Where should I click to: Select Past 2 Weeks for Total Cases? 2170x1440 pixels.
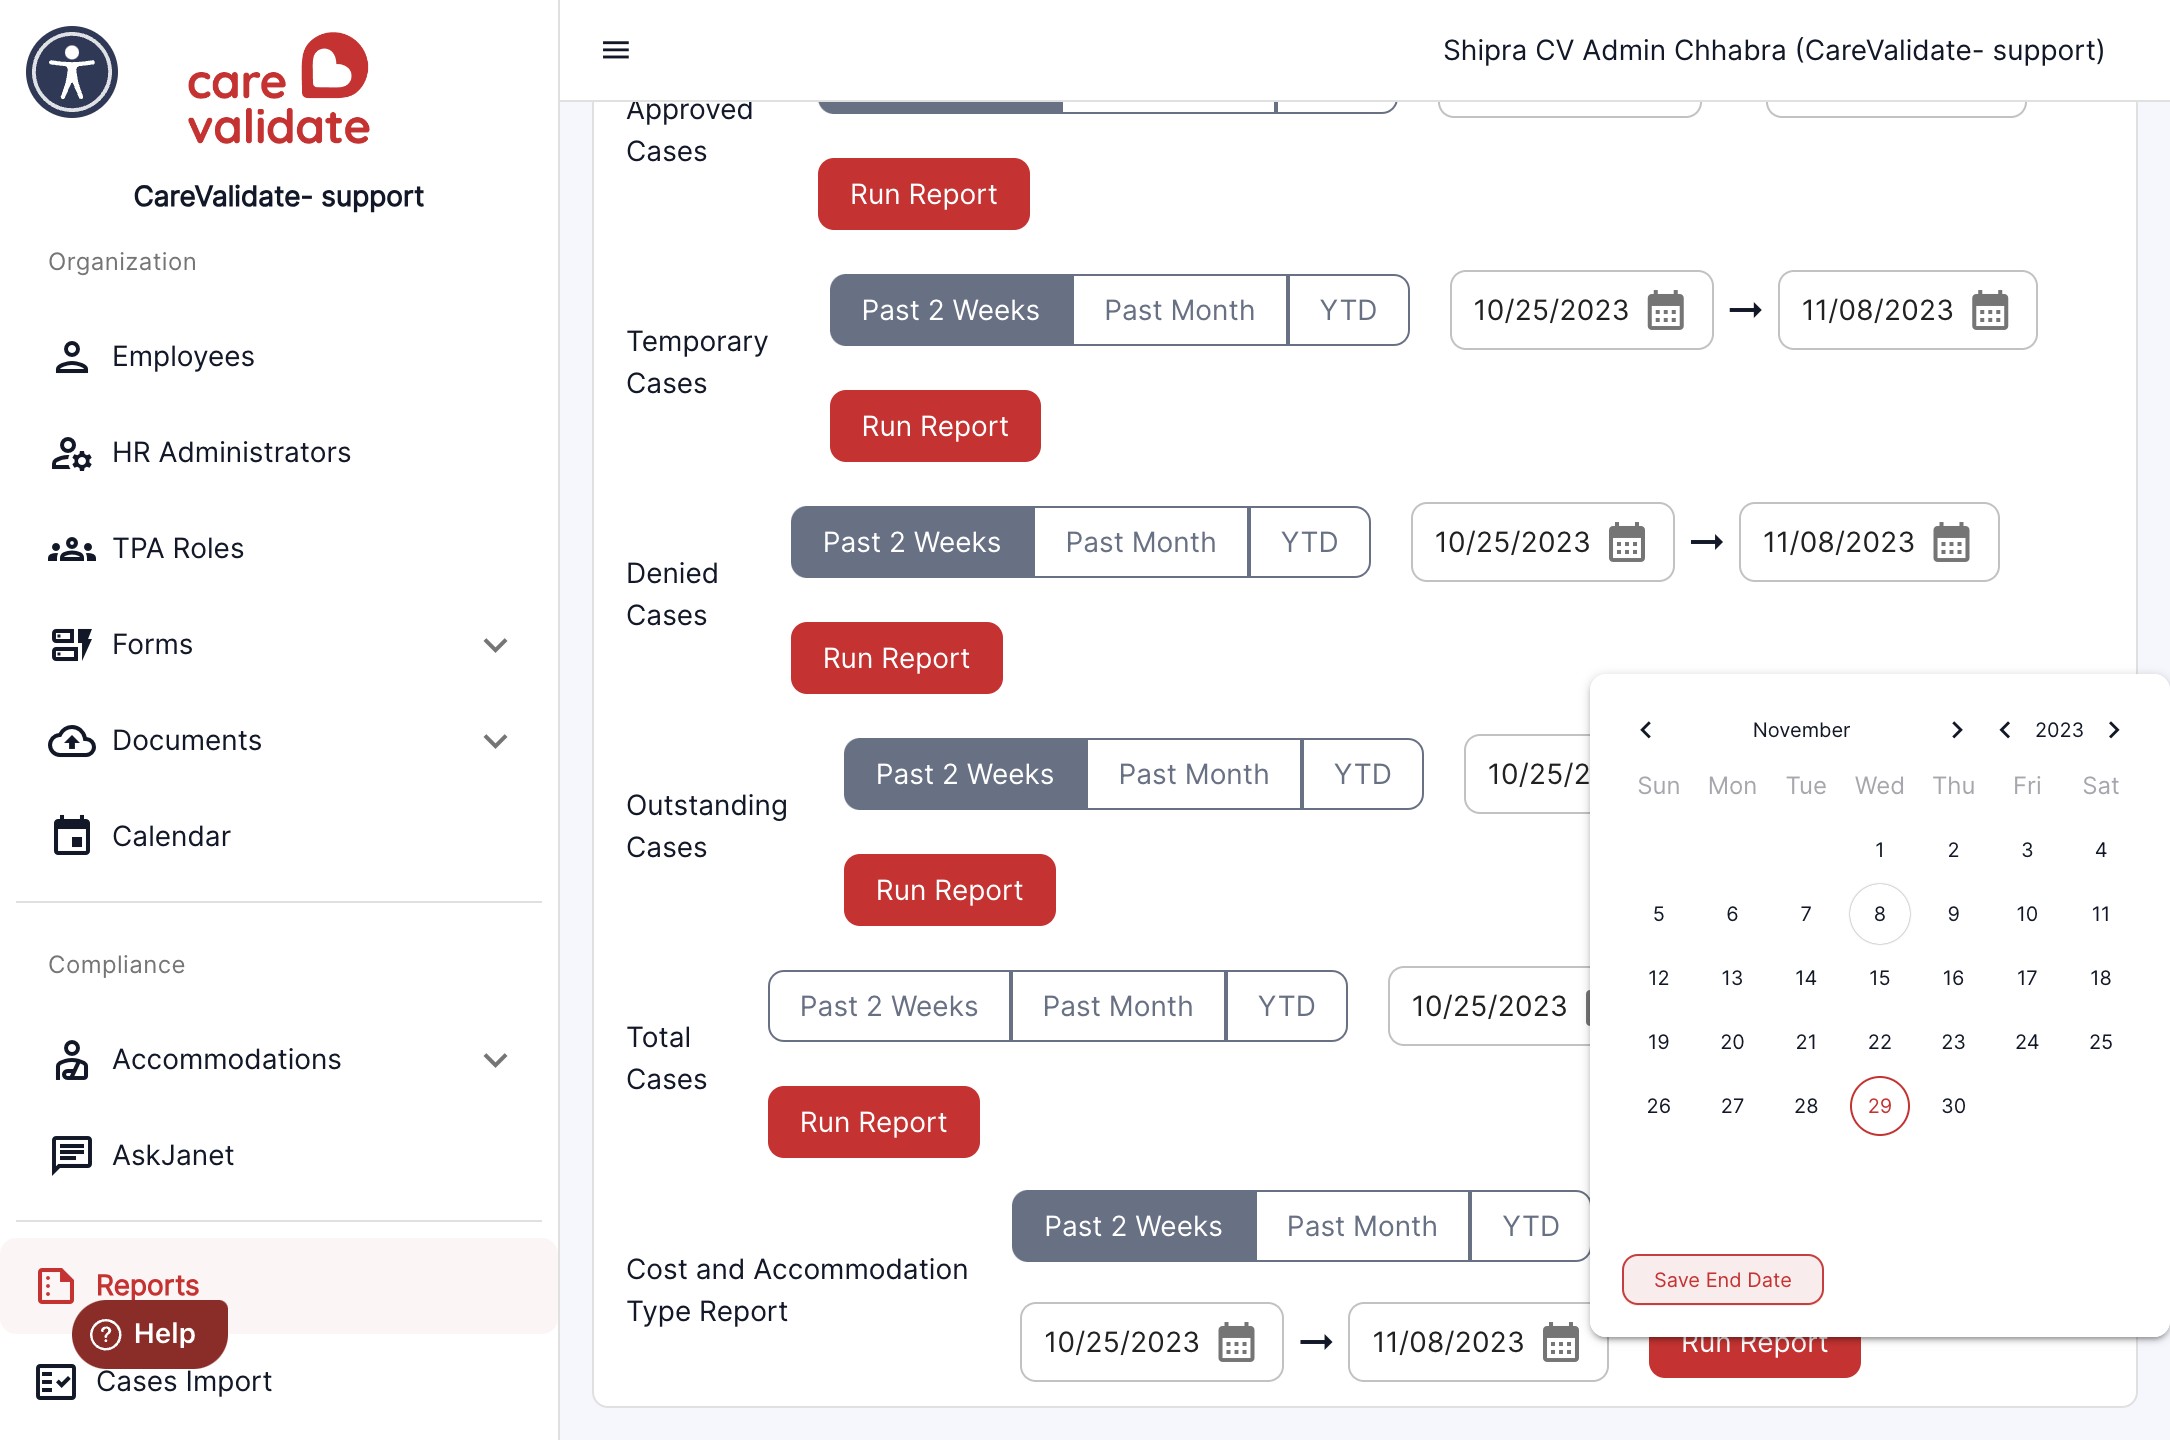pos(889,1006)
